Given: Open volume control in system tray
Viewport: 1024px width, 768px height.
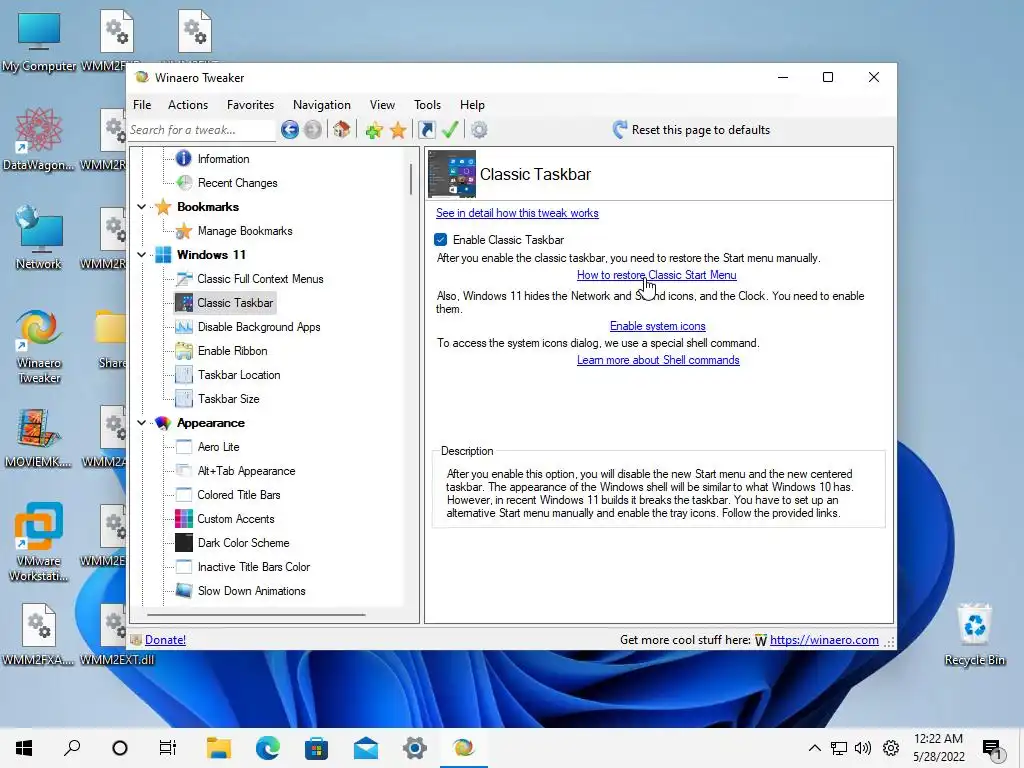Looking at the screenshot, I should (x=863, y=748).
